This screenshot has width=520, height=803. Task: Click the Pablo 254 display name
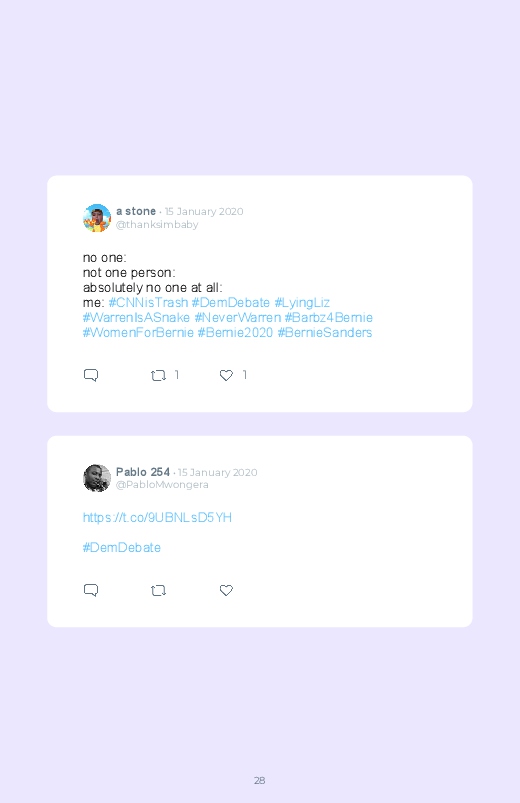click(x=143, y=472)
